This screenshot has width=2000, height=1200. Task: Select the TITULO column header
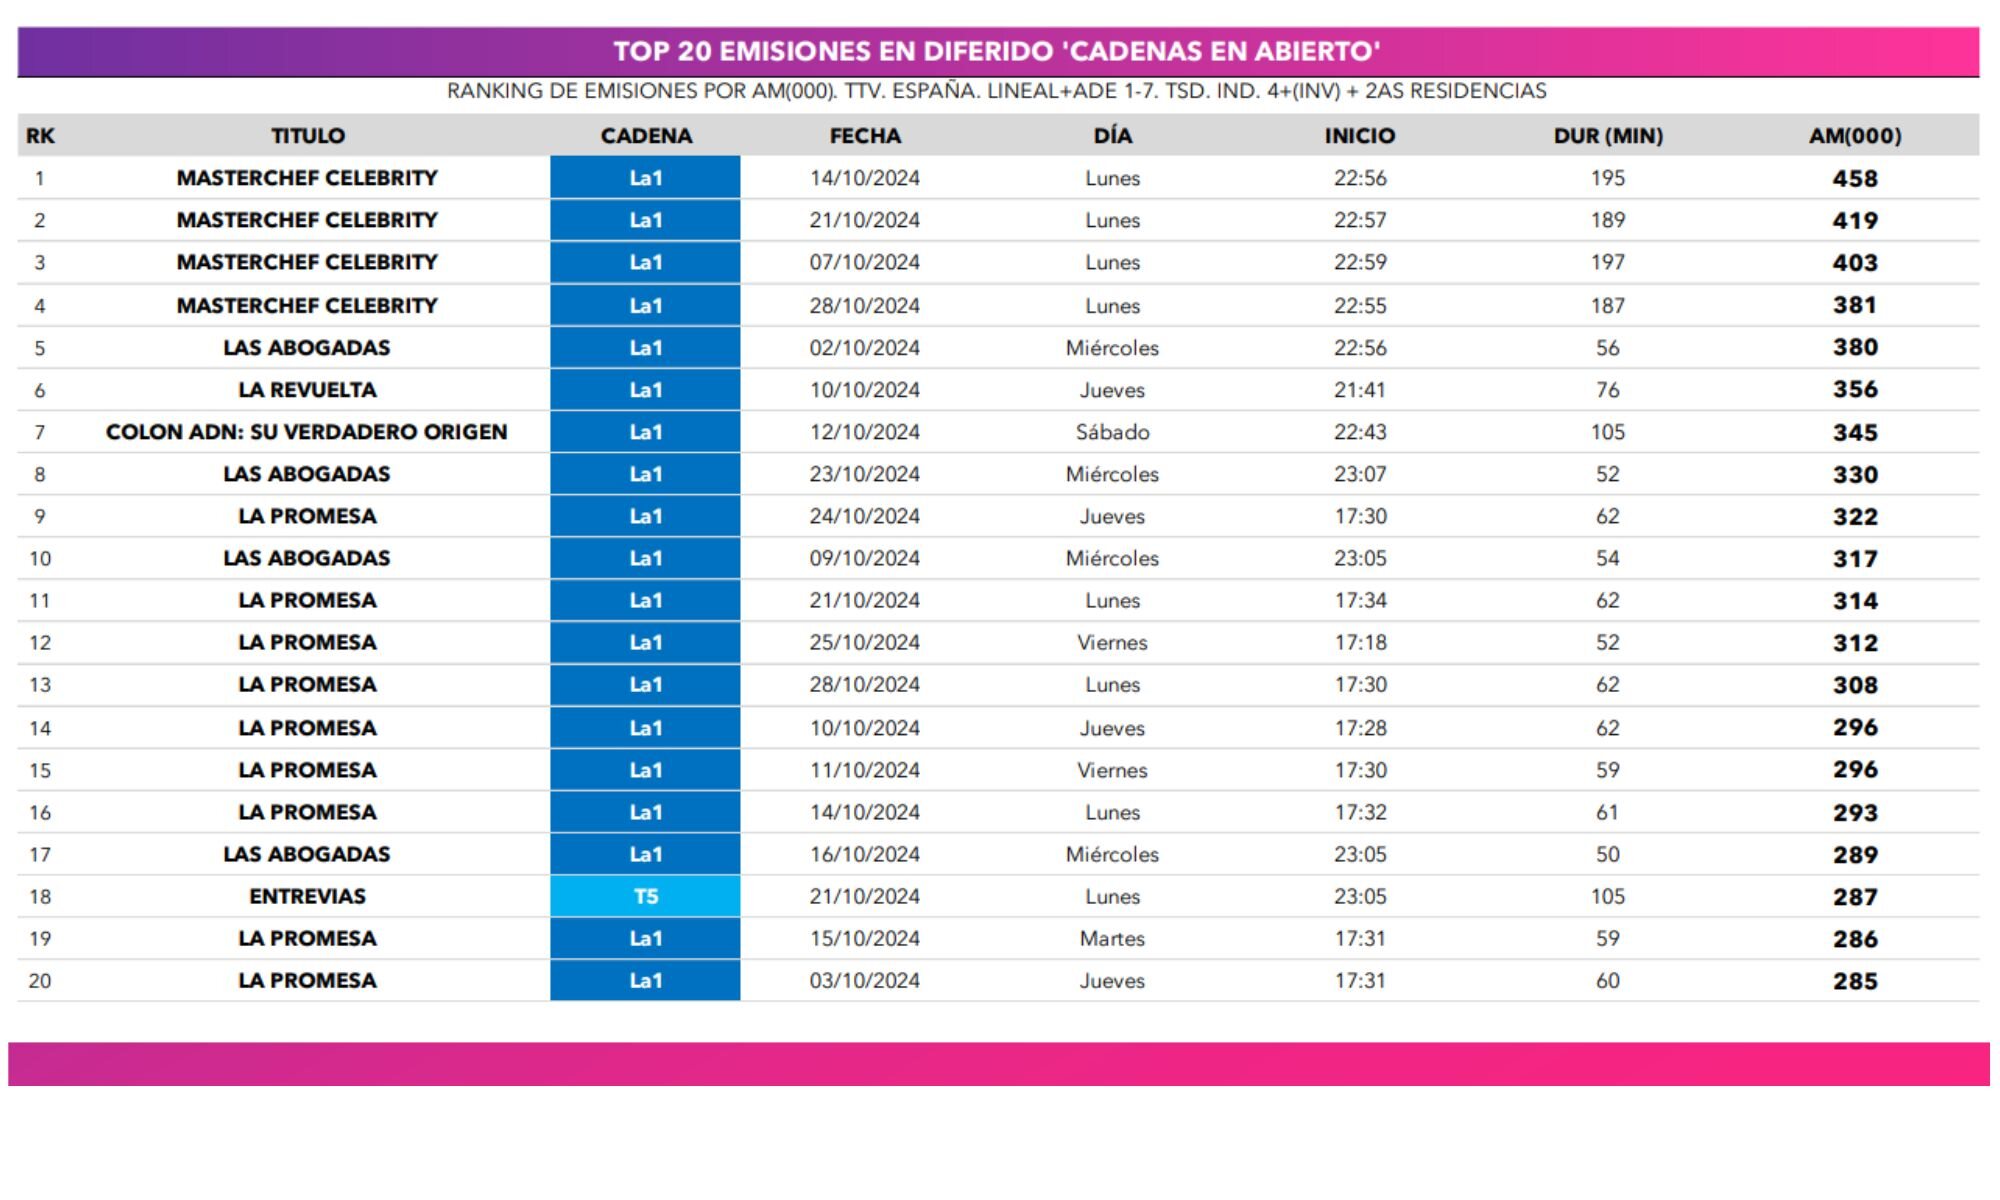click(x=307, y=135)
